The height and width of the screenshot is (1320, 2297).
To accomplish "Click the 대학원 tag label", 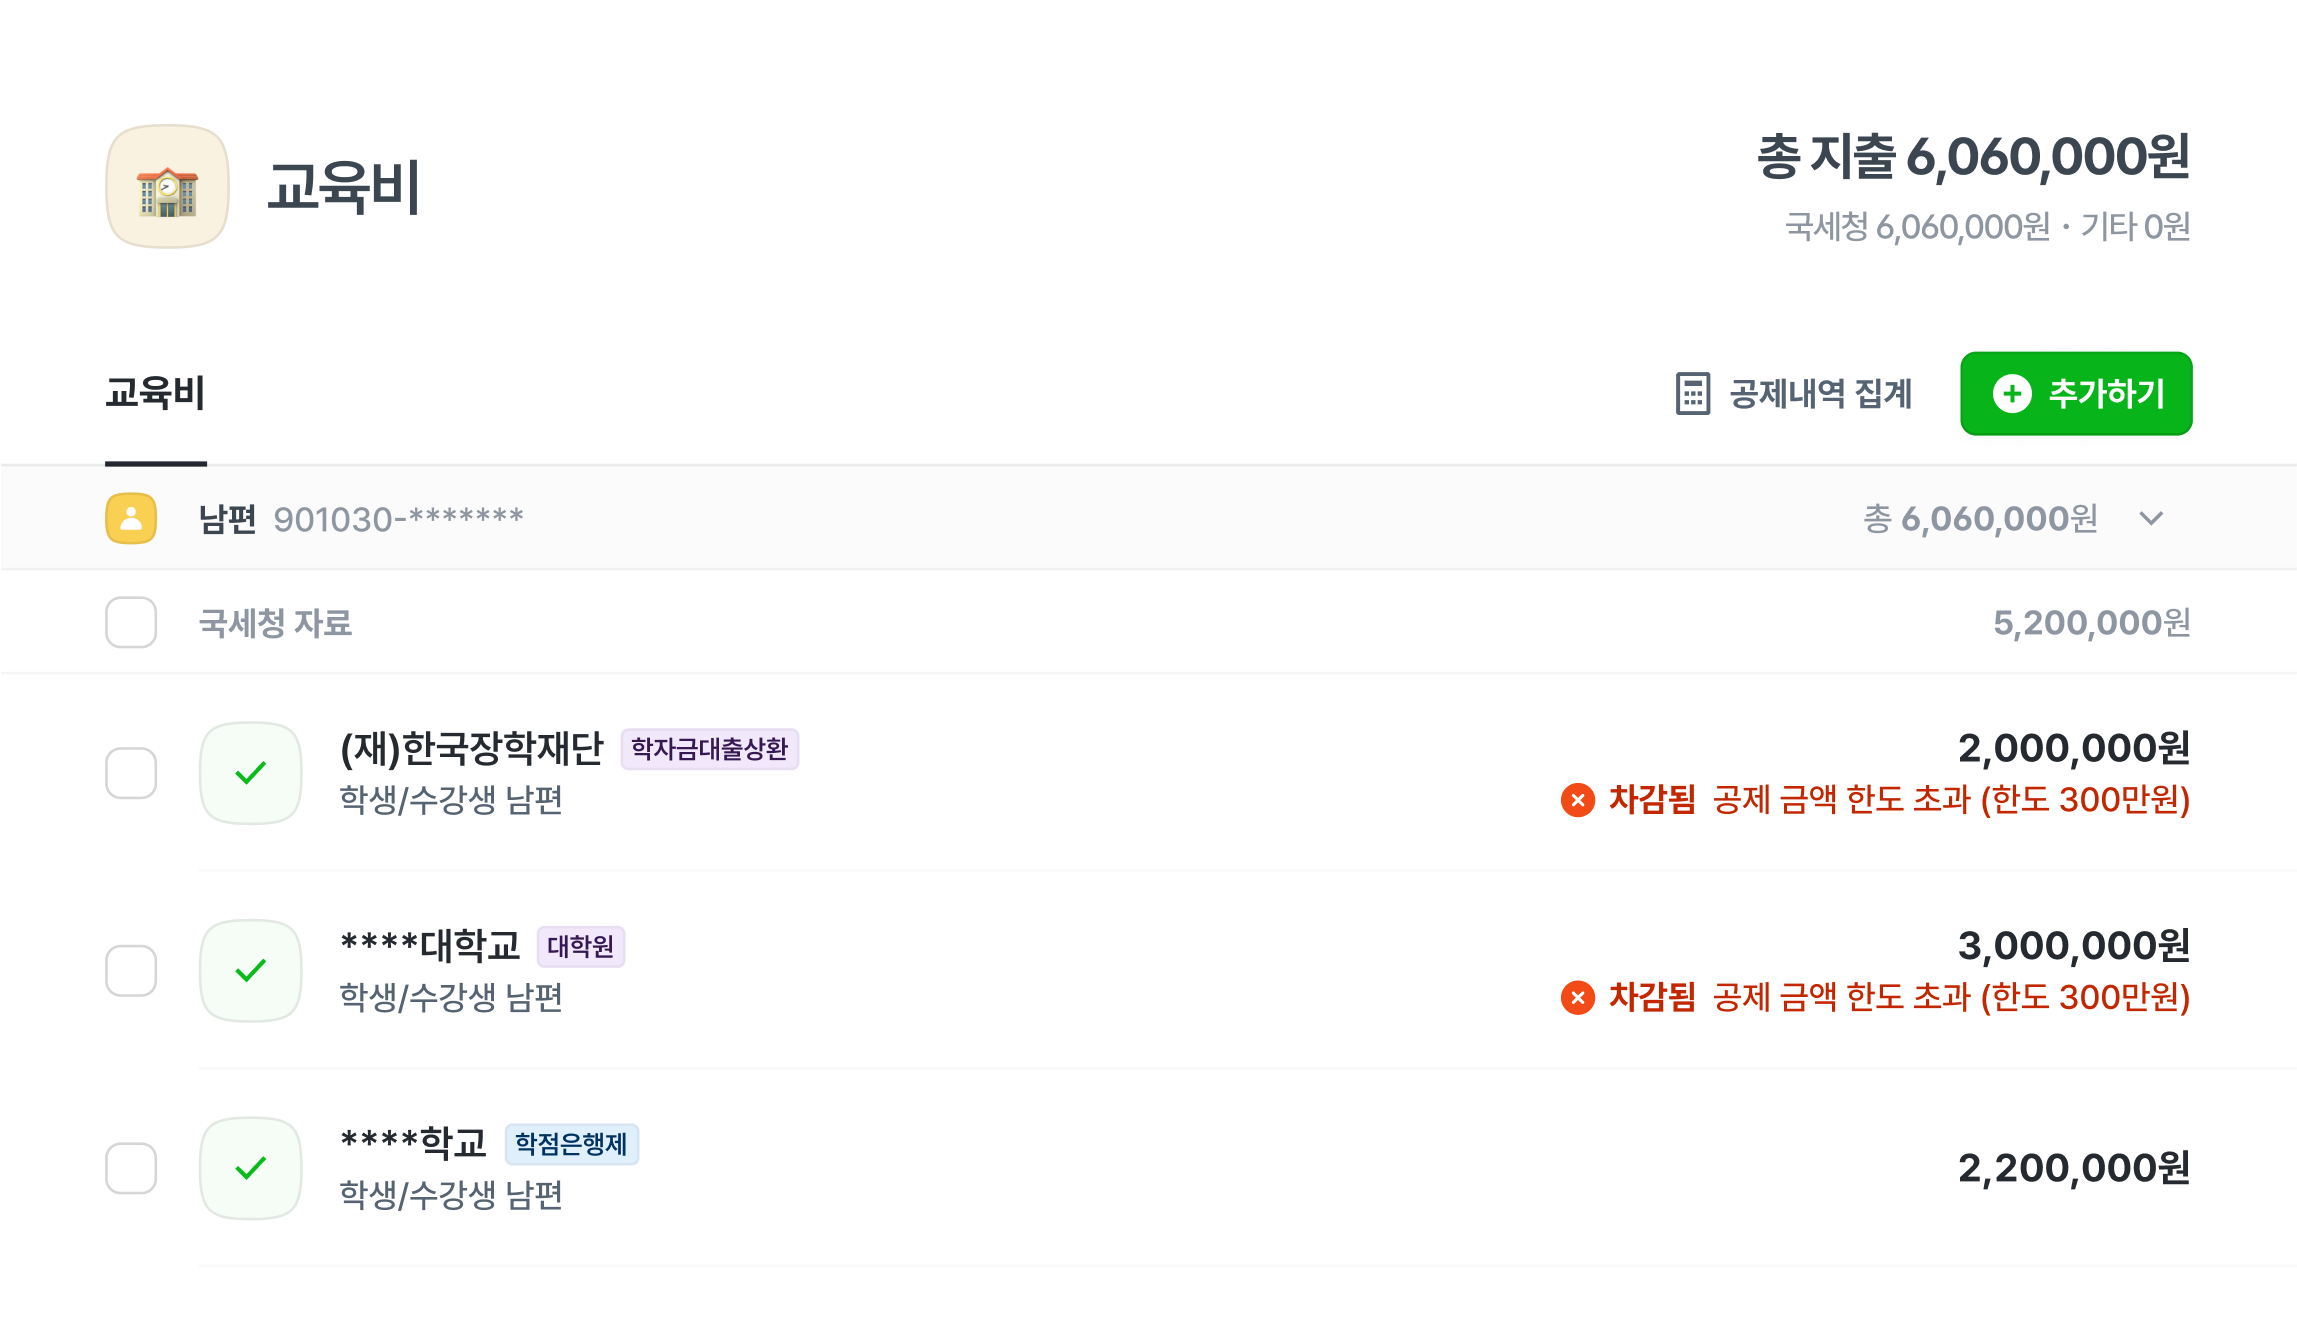I will click(x=580, y=946).
